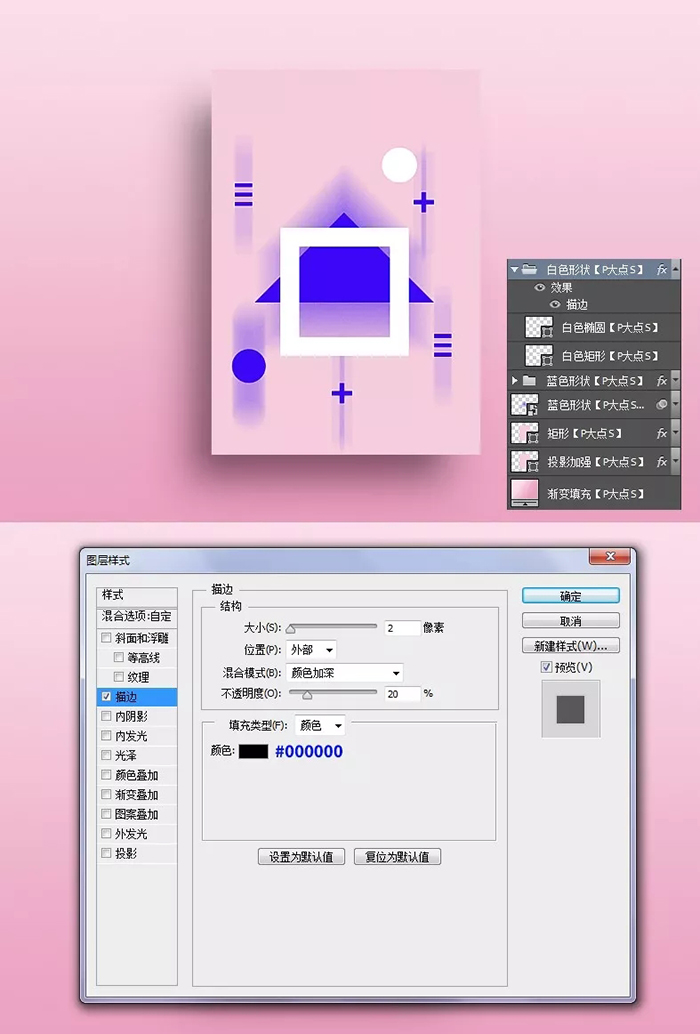Screen dimensions: 700x1034
Task: Enable the 光泽 checkbox
Action: pos(106,755)
